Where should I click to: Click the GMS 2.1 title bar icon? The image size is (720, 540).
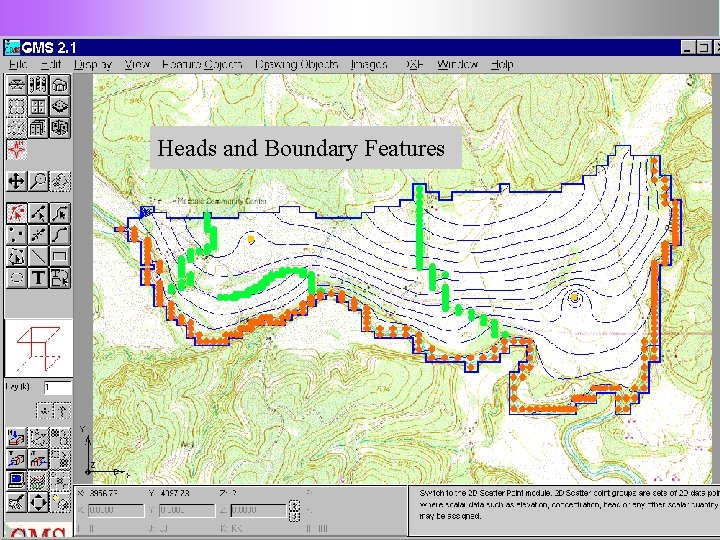[x=12, y=47]
